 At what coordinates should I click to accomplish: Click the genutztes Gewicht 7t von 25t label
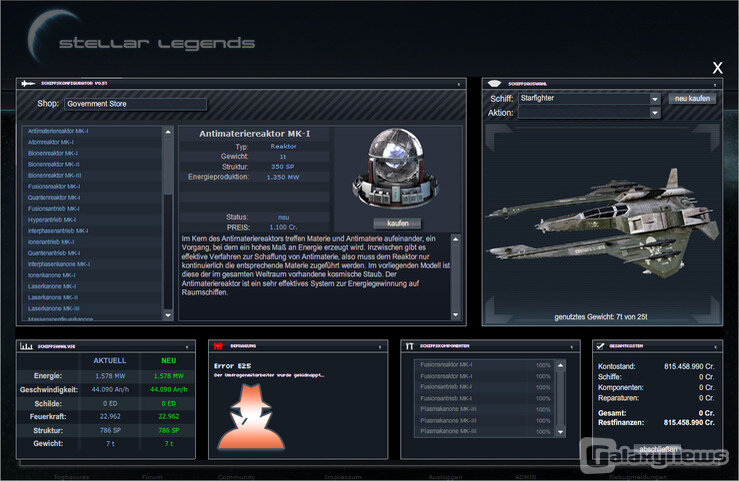pyautogui.click(x=600, y=317)
